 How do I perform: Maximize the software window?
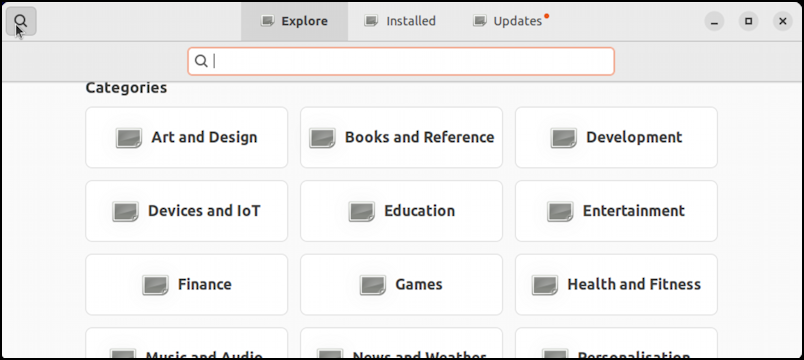pos(748,21)
